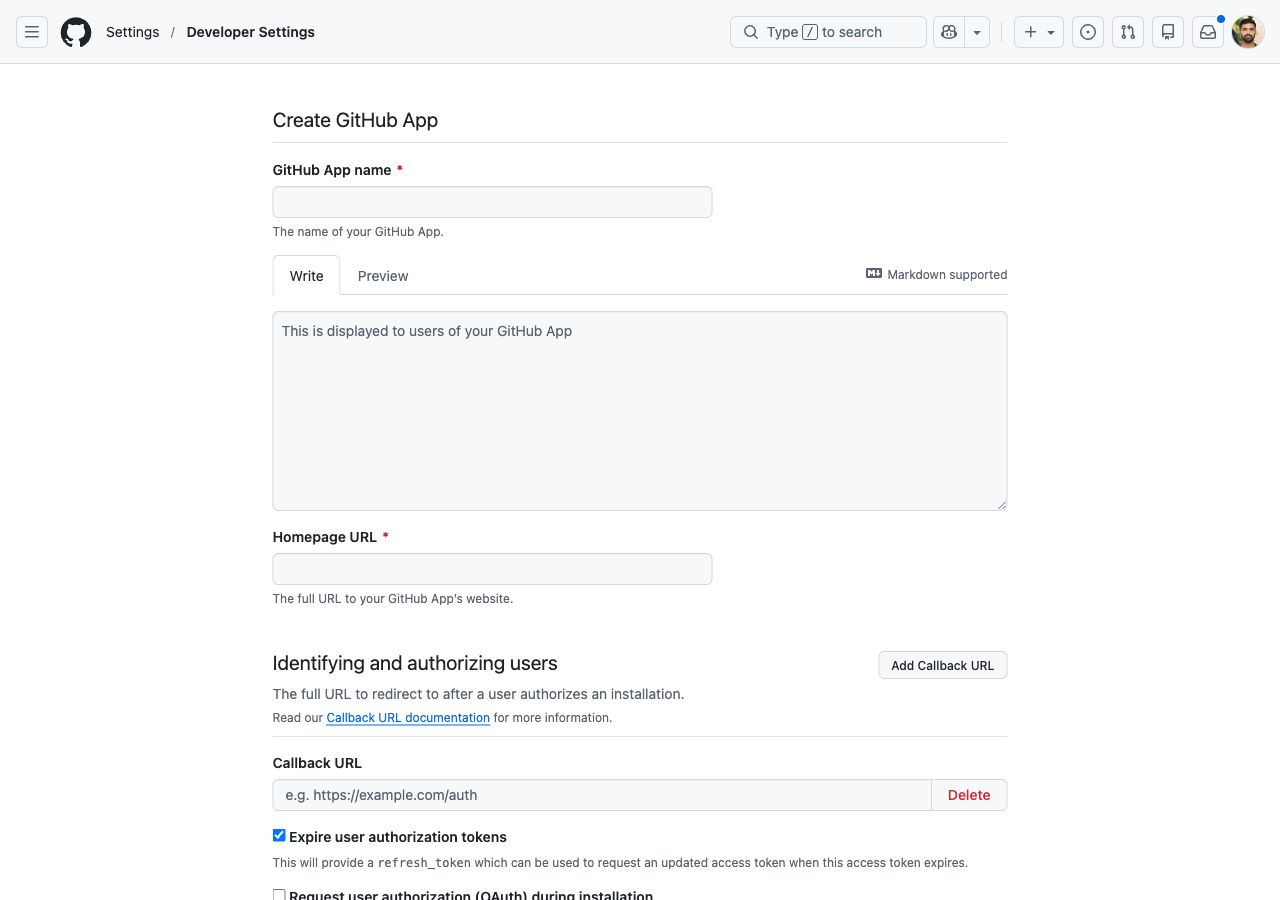Go to Settings breadcrumb link
Viewport: 1280px width, 900px height.
click(132, 32)
